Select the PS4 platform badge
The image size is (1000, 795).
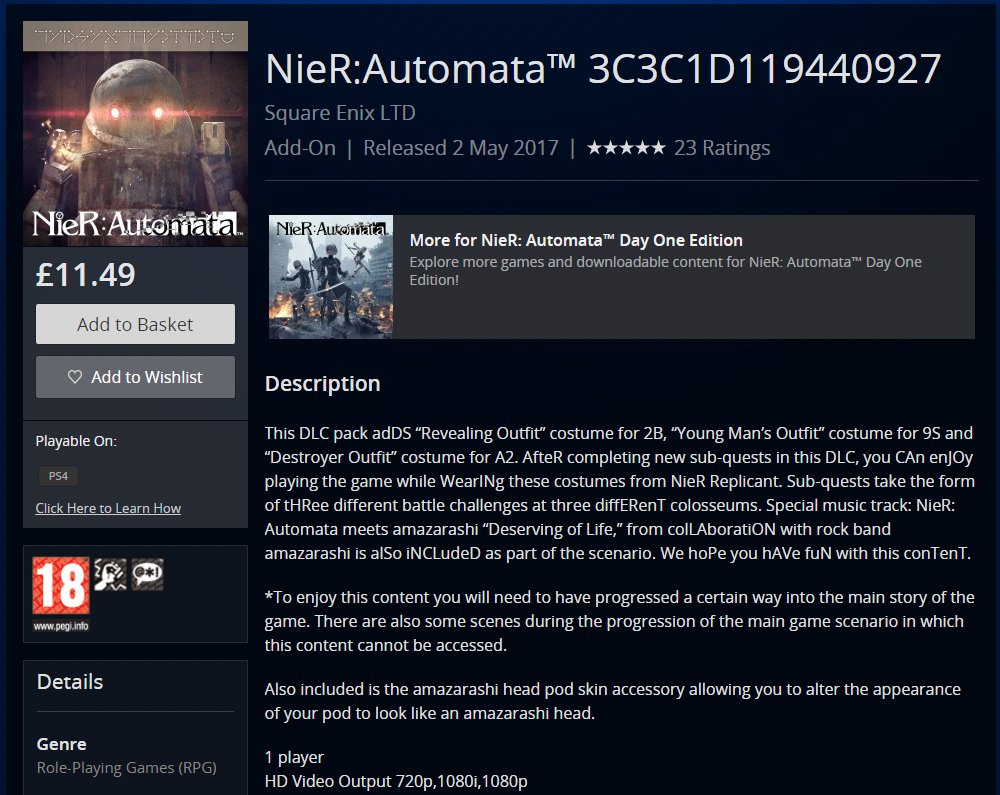(59, 476)
